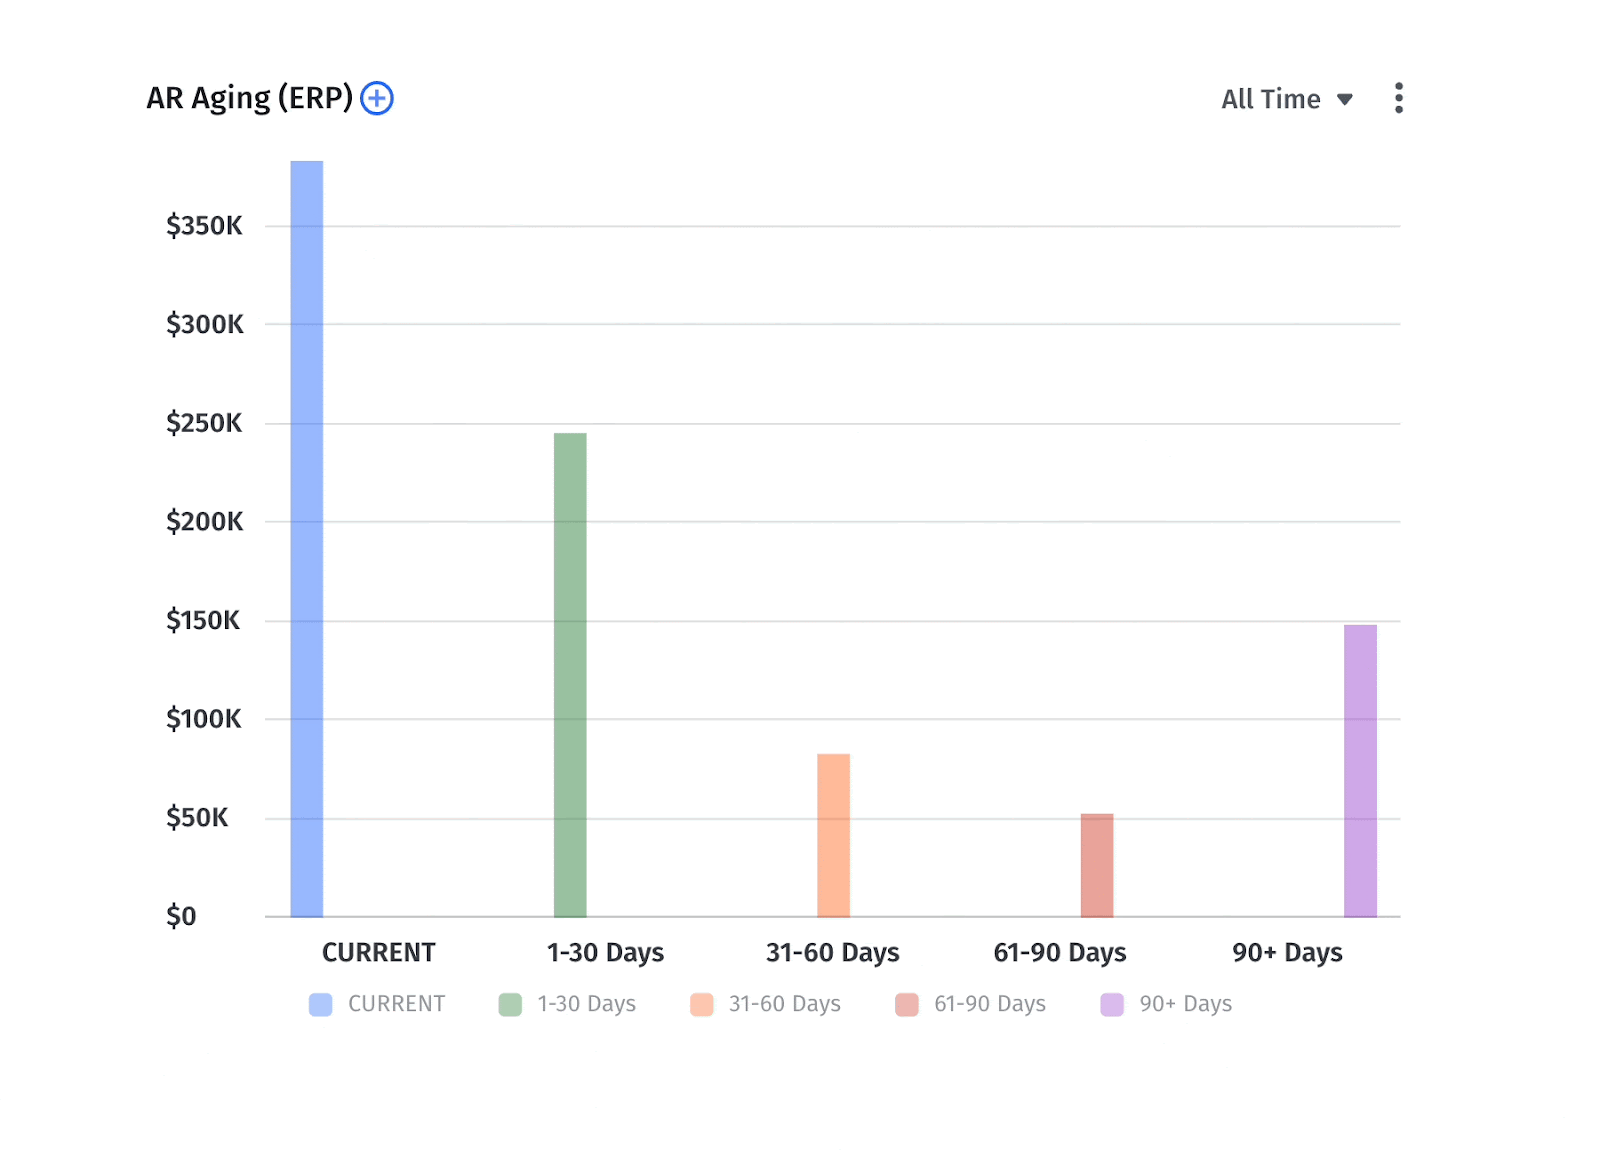Toggle the 31-60 Days legend entry
The image size is (1600, 1173).
click(765, 1004)
